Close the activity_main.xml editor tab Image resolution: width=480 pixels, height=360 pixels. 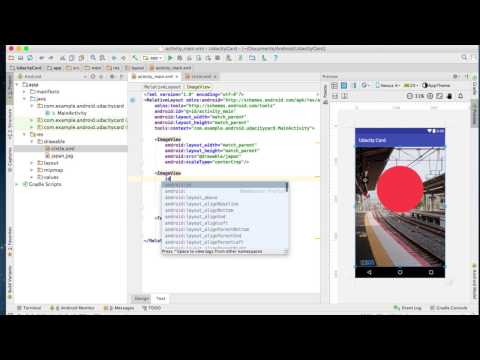177,77
